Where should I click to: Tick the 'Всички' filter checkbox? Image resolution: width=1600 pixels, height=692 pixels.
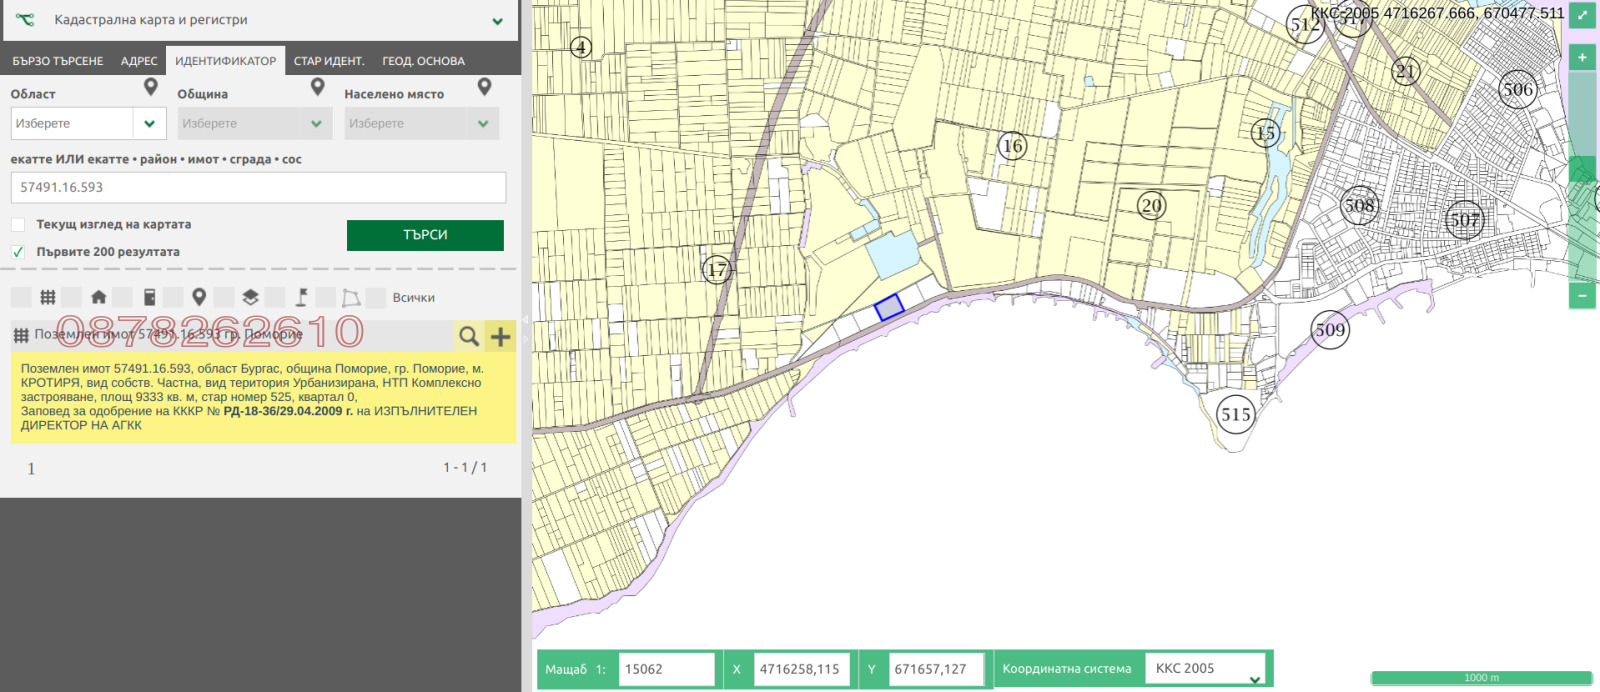coord(376,298)
